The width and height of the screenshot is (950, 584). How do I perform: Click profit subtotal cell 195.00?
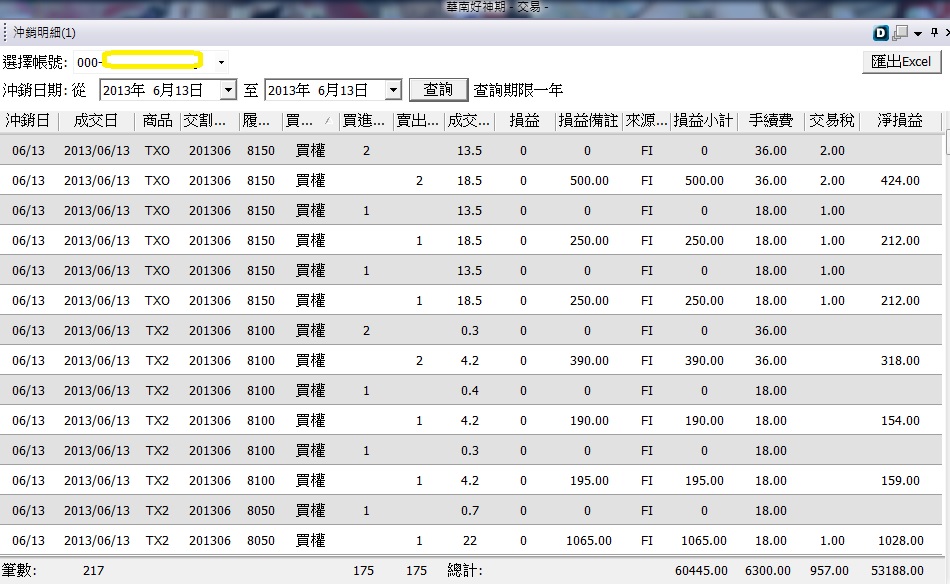coord(704,480)
